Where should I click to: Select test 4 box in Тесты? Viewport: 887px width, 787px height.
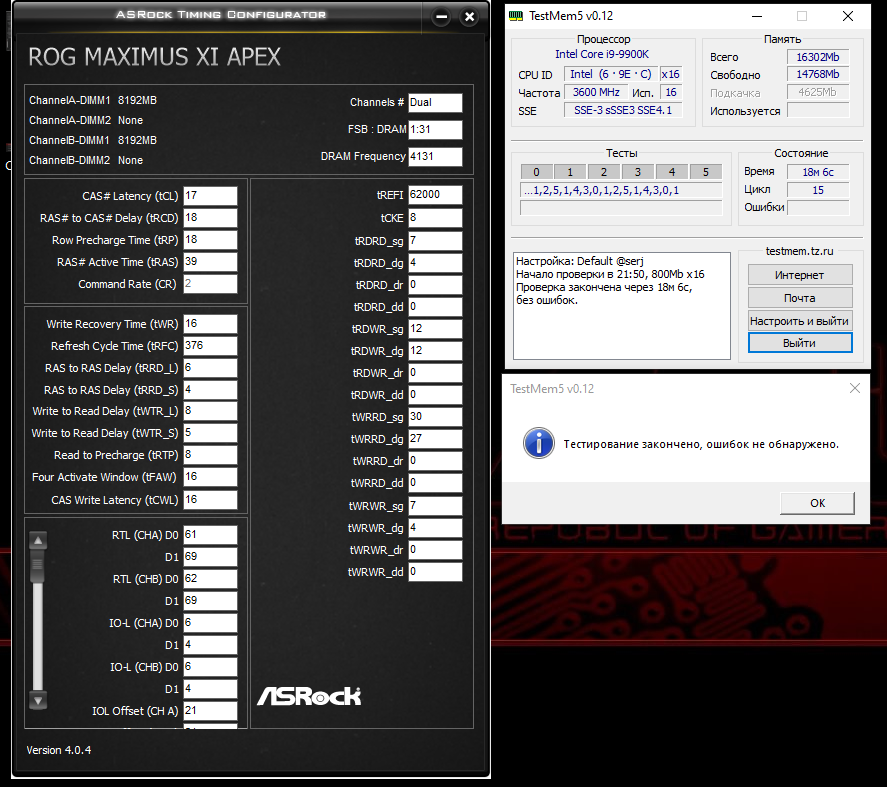671,172
